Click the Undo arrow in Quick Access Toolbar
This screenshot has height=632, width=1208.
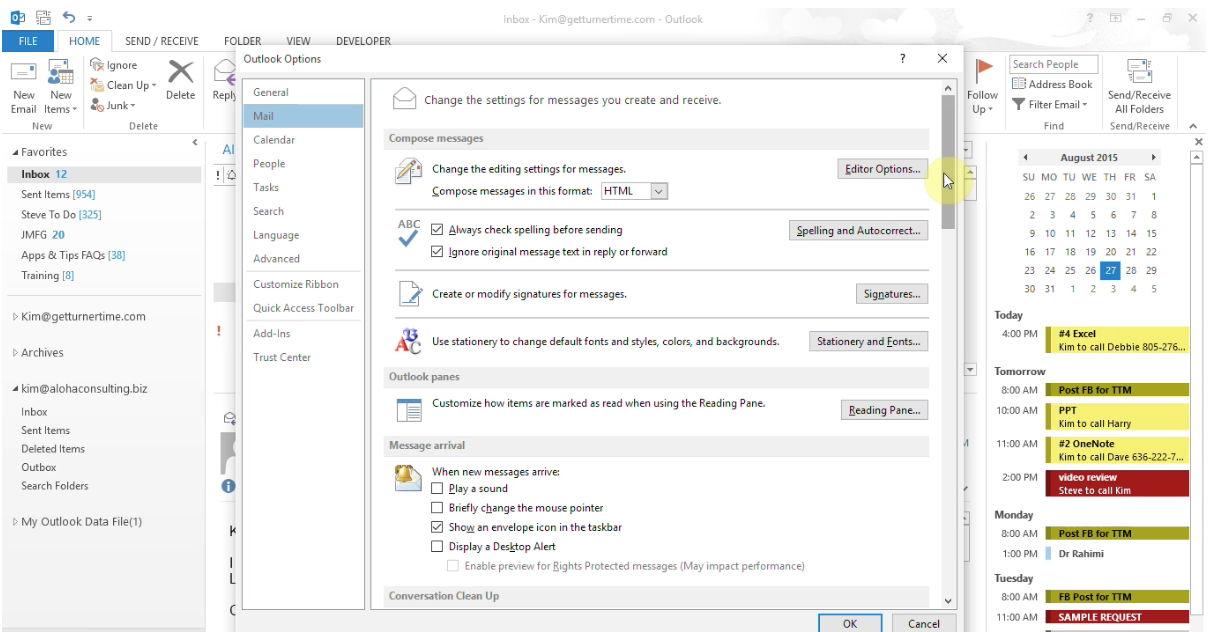pyautogui.click(x=68, y=17)
